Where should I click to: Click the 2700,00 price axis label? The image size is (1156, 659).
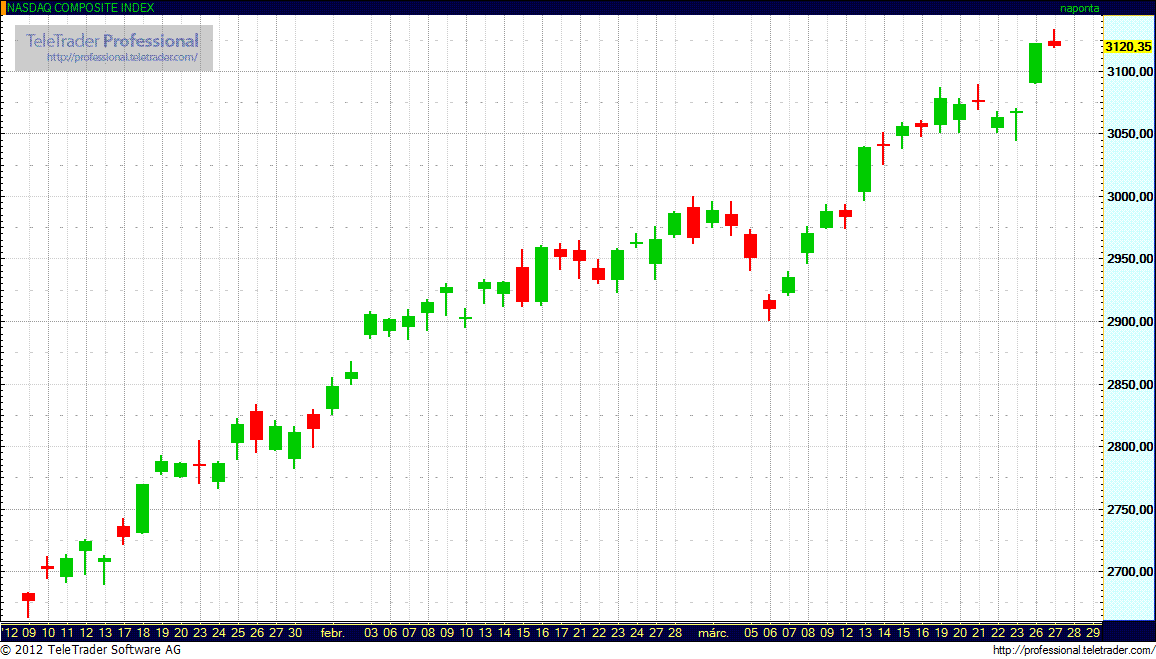point(1128,572)
